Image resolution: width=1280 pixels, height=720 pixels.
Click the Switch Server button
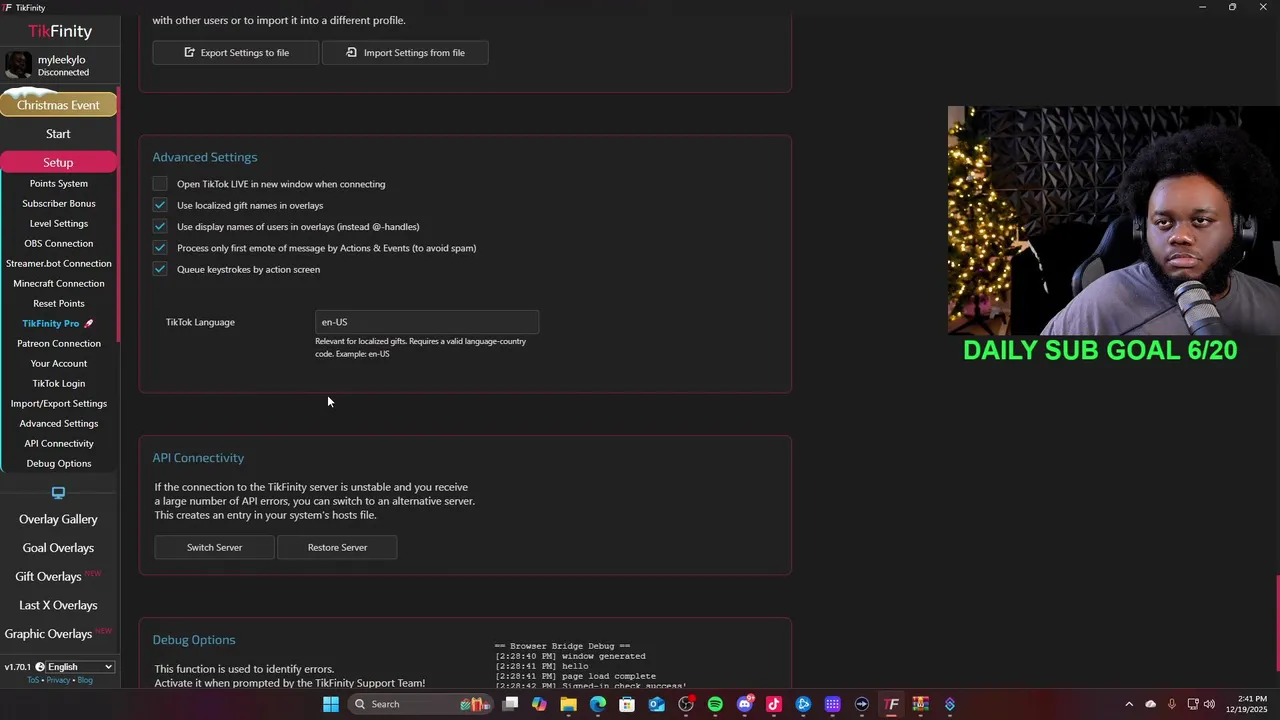point(214,548)
